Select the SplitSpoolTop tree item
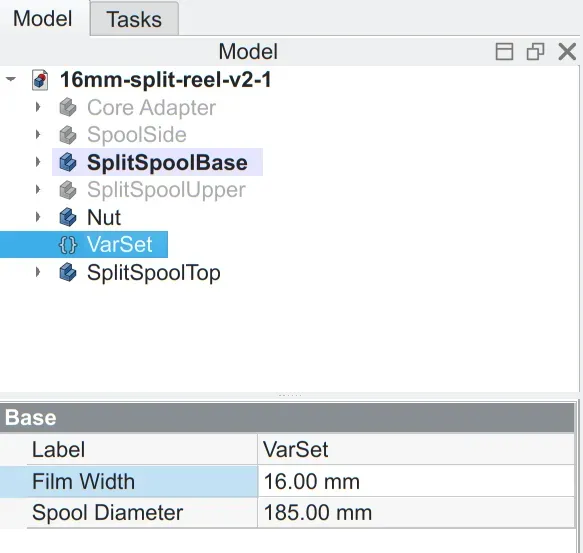This screenshot has height=553, width=583. (x=154, y=273)
